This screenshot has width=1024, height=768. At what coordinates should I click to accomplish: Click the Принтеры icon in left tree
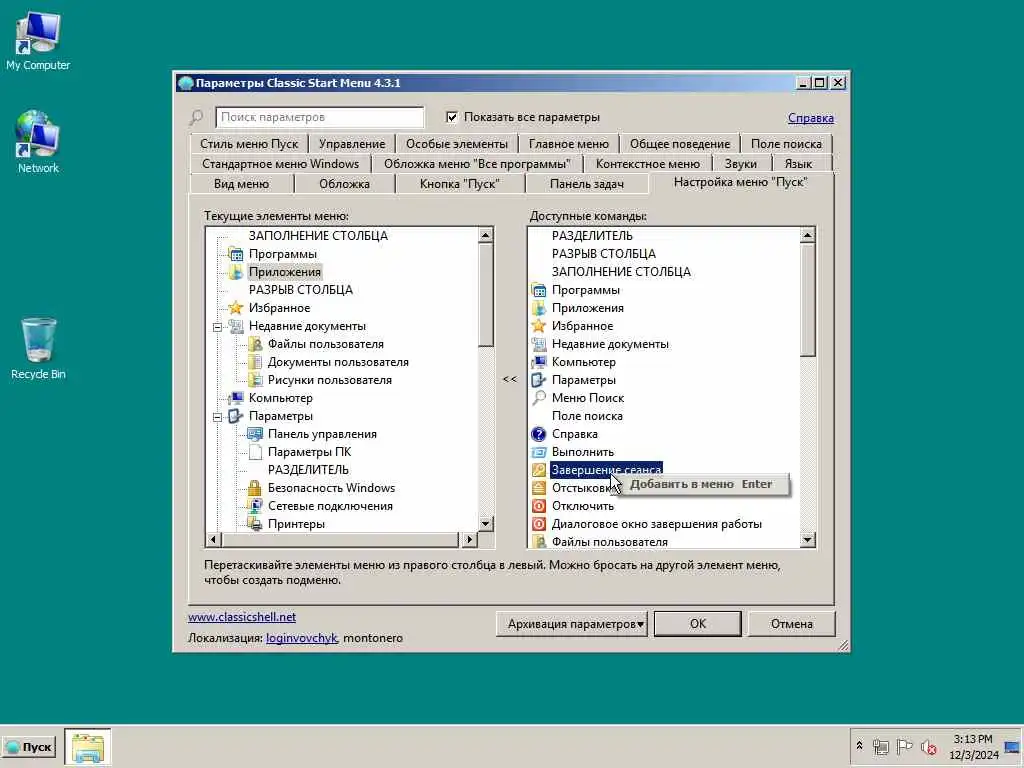[x=255, y=524]
